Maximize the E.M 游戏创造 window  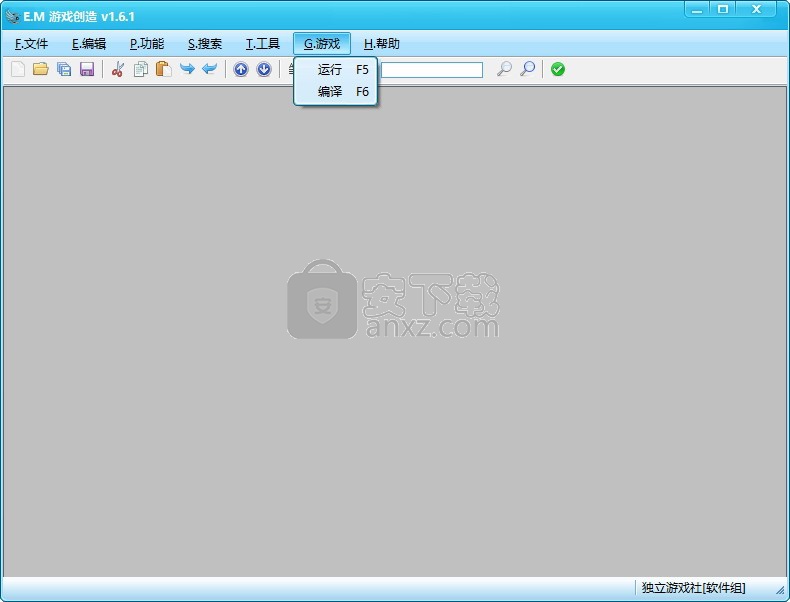[x=723, y=10]
